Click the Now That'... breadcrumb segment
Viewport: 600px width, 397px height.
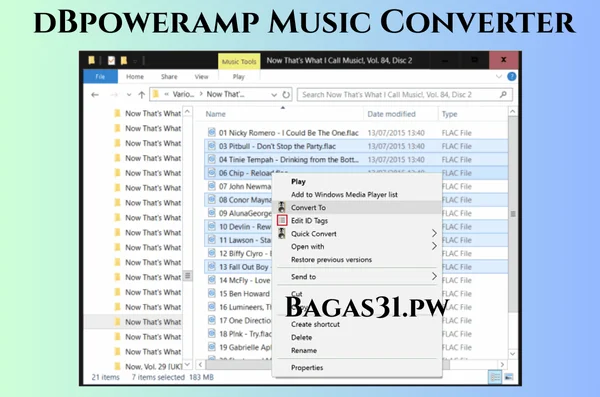pyautogui.click(x=225, y=94)
